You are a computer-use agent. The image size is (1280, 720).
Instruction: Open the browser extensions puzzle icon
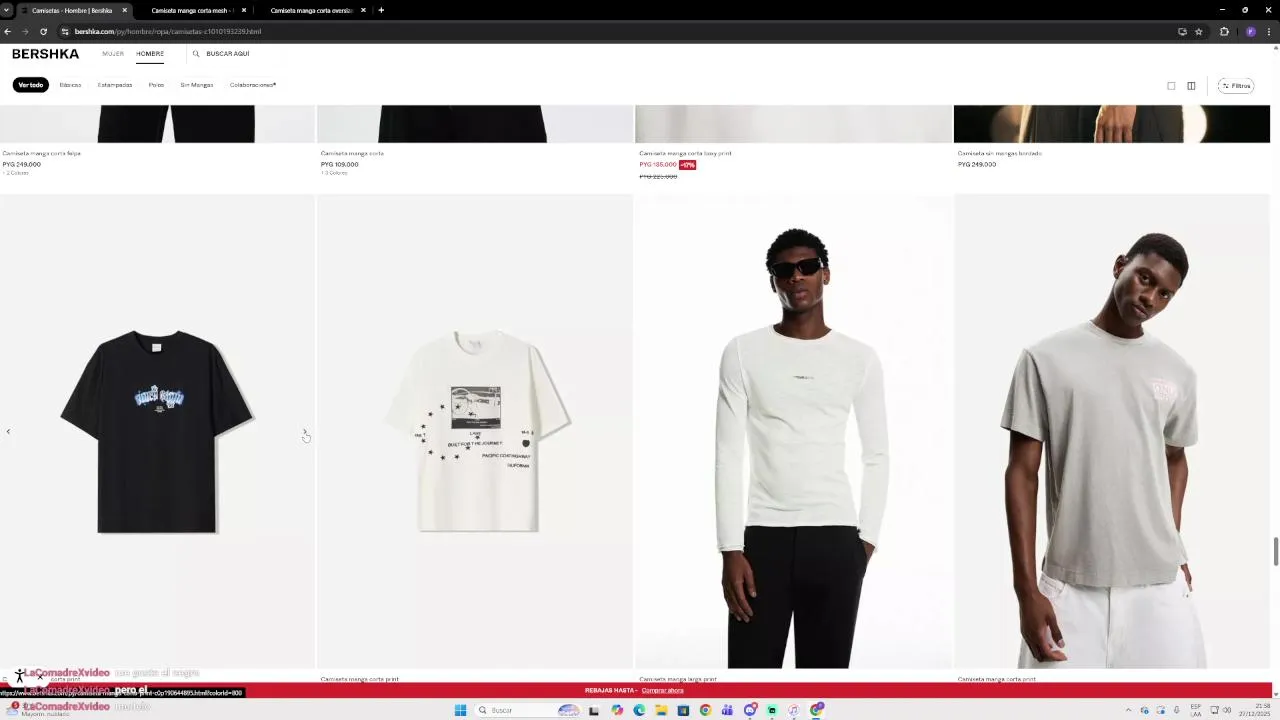click(1224, 31)
